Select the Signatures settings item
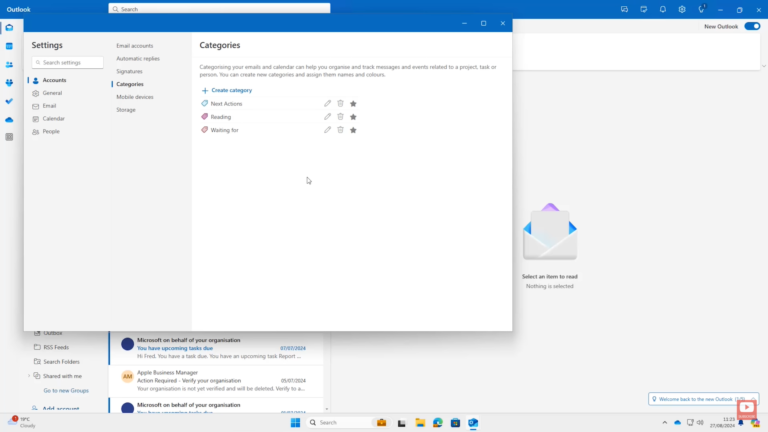Viewport: 768px width, 432px height. point(129,72)
